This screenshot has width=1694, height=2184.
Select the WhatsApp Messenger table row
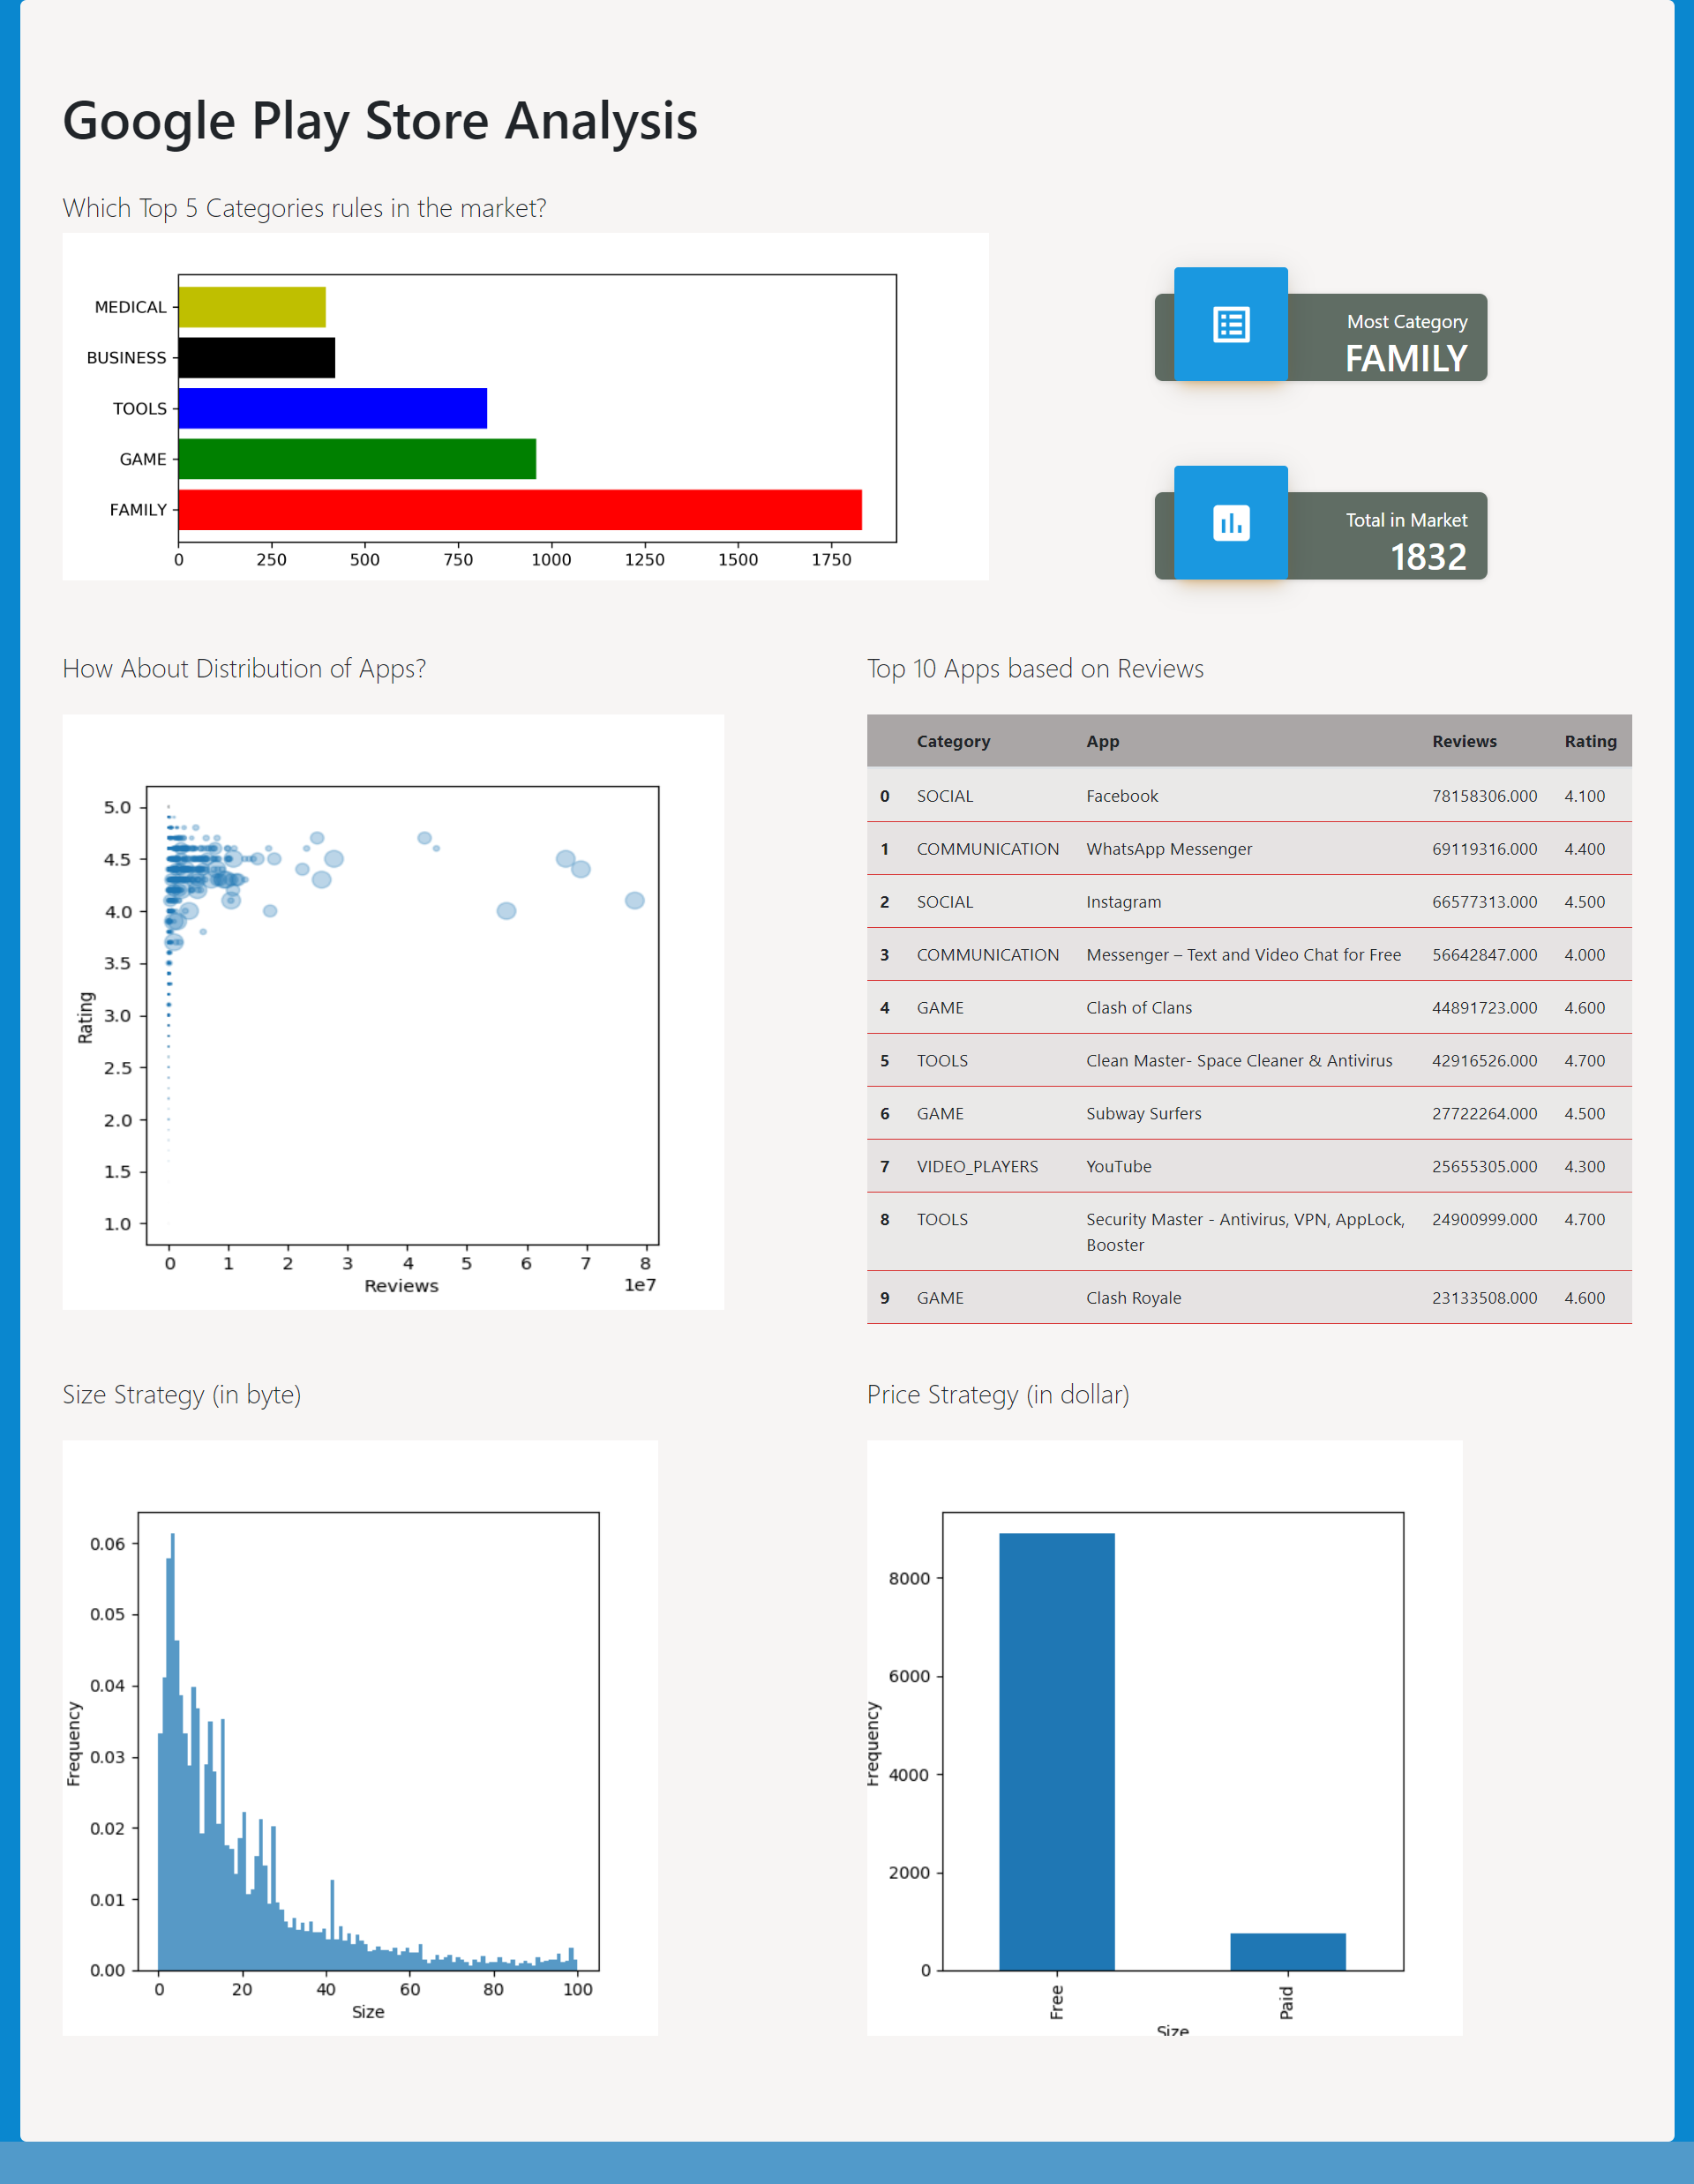click(x=1168, y=849)
